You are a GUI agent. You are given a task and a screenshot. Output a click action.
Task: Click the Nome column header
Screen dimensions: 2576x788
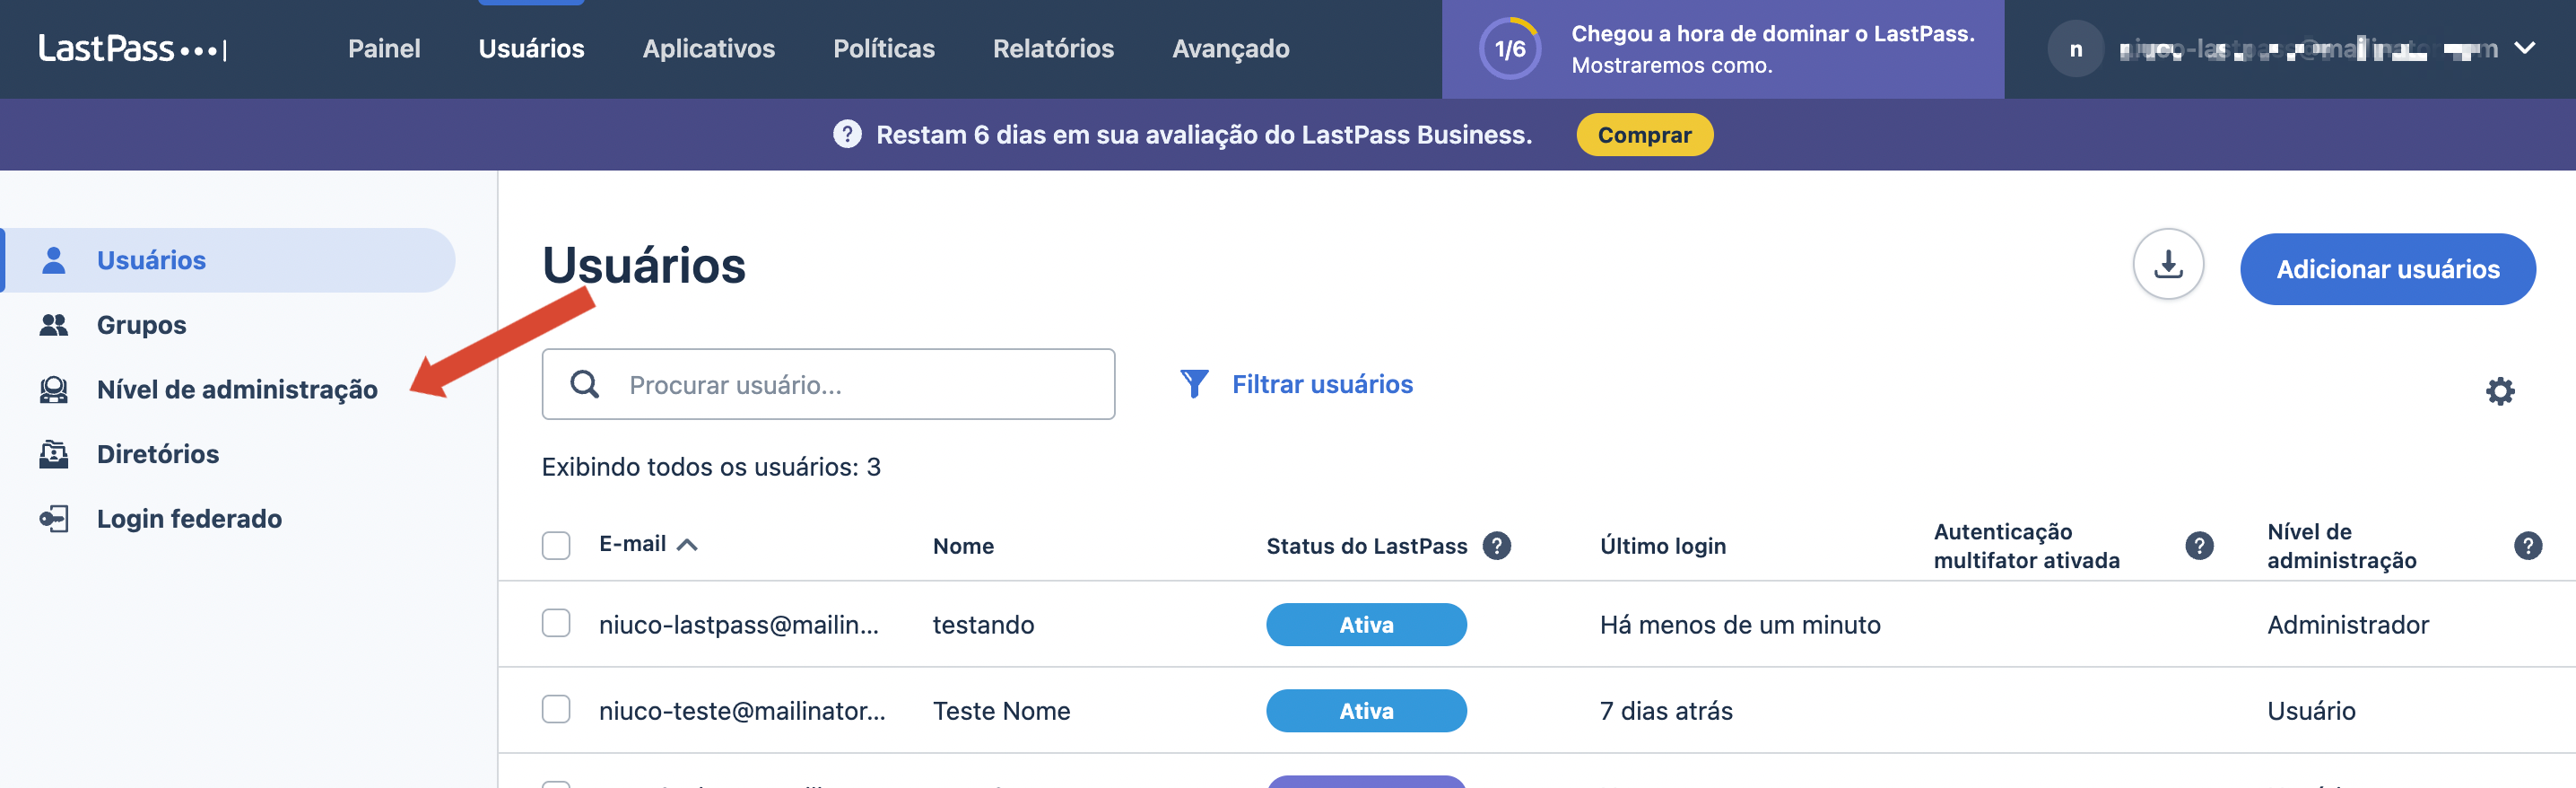pyautogui.click(x=963, y=546)
